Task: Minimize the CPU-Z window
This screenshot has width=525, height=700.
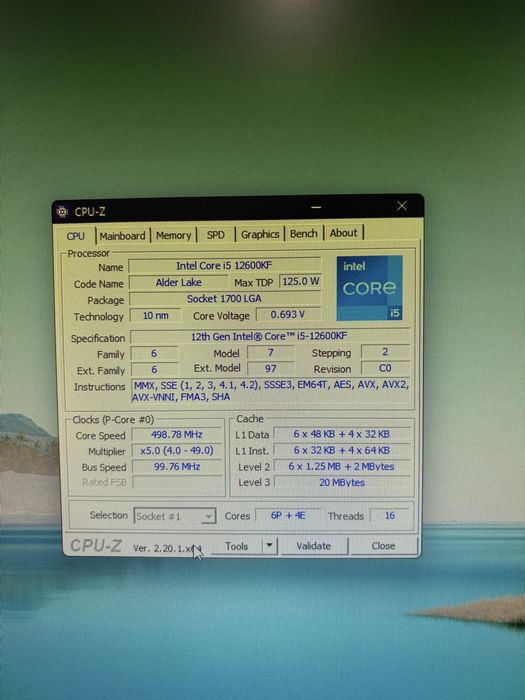Action: [x=317, y=207]
